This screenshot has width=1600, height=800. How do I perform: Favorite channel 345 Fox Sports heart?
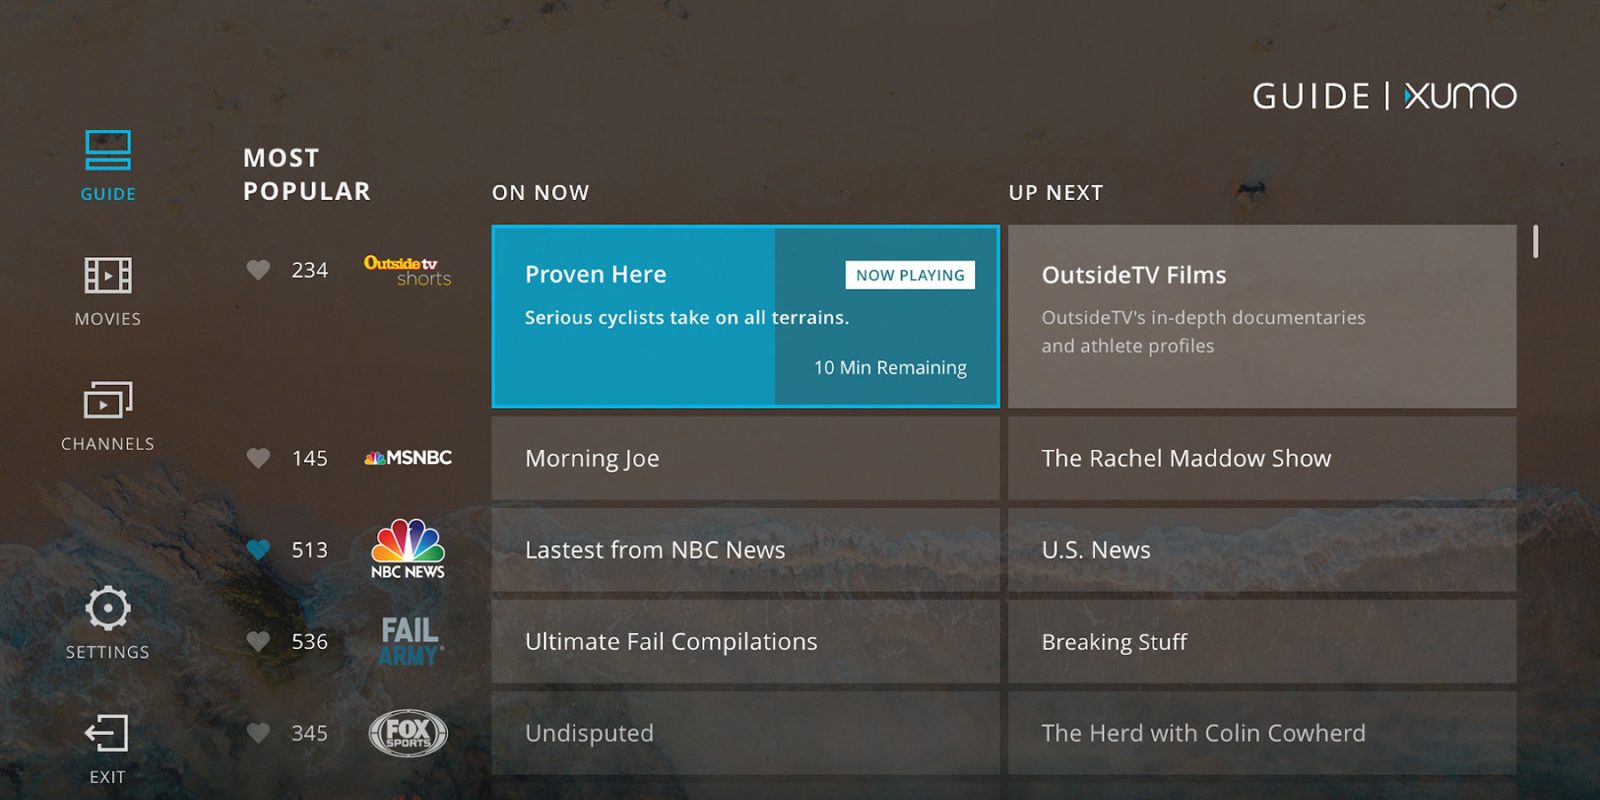click(258, 733)
